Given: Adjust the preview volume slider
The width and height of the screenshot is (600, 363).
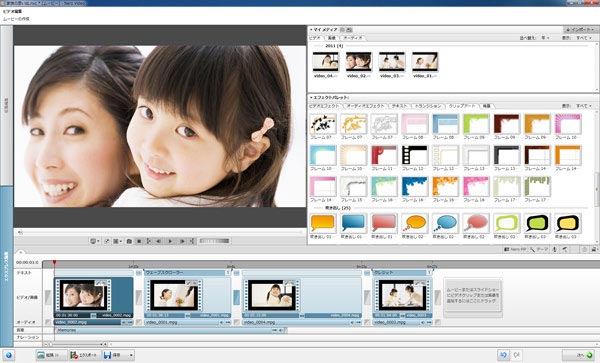Looking at the screenshot, I should click(x=215, y=241).
